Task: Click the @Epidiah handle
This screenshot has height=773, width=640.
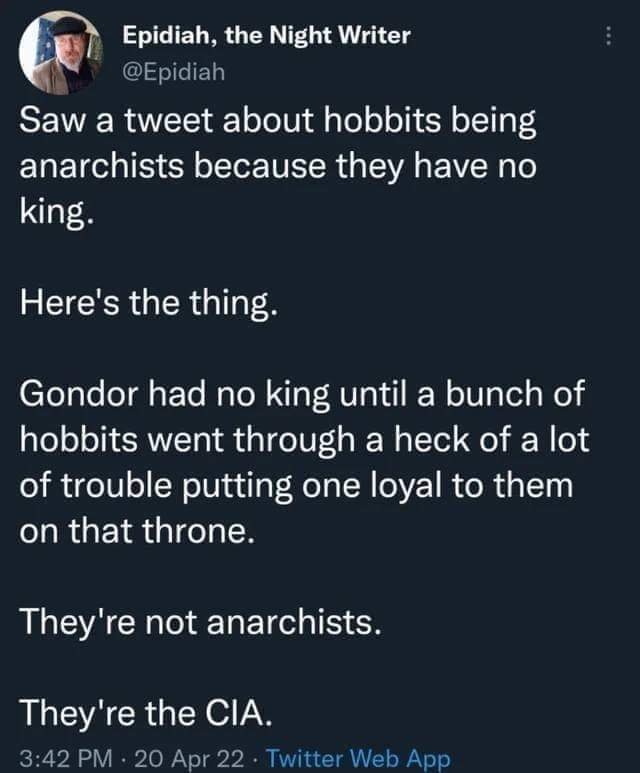Action: (x=174, y=72)
